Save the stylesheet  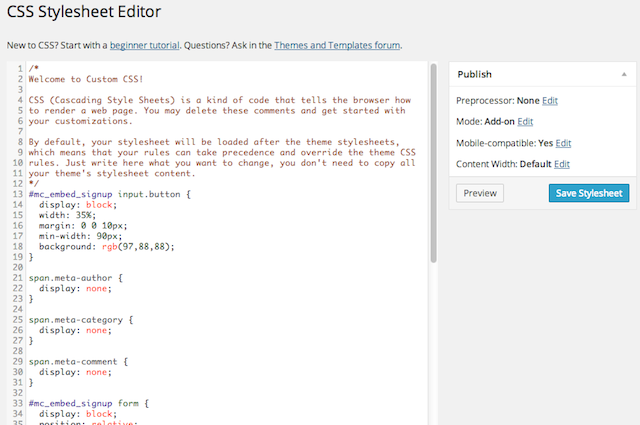(x=589, y=193)
